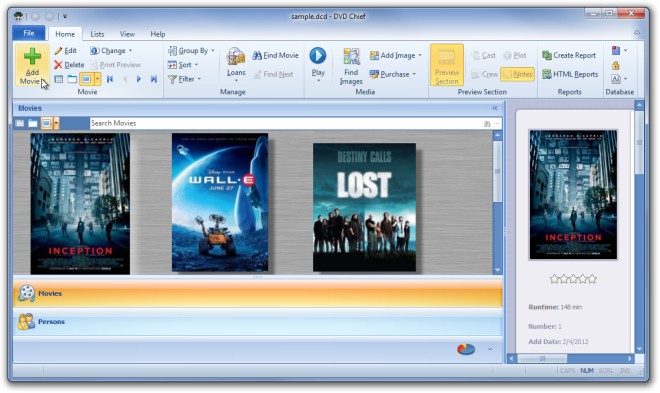Click the Find Movie binoculars icon
The image size is (660, 393).
[x=257, y=56]
